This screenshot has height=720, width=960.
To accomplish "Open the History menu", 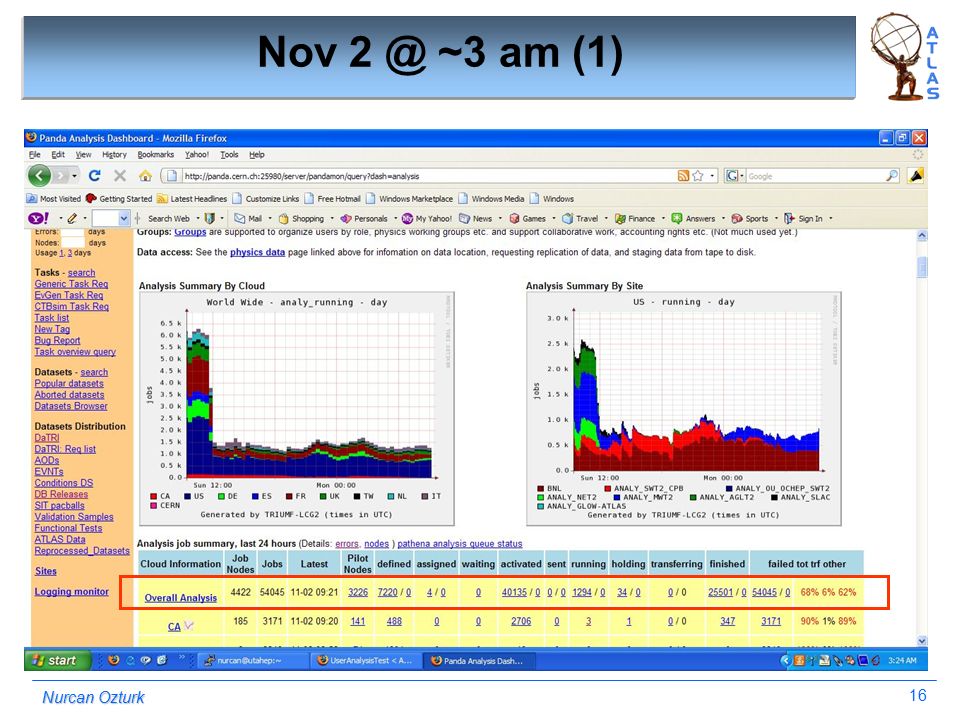I will (x=114, y=155).
